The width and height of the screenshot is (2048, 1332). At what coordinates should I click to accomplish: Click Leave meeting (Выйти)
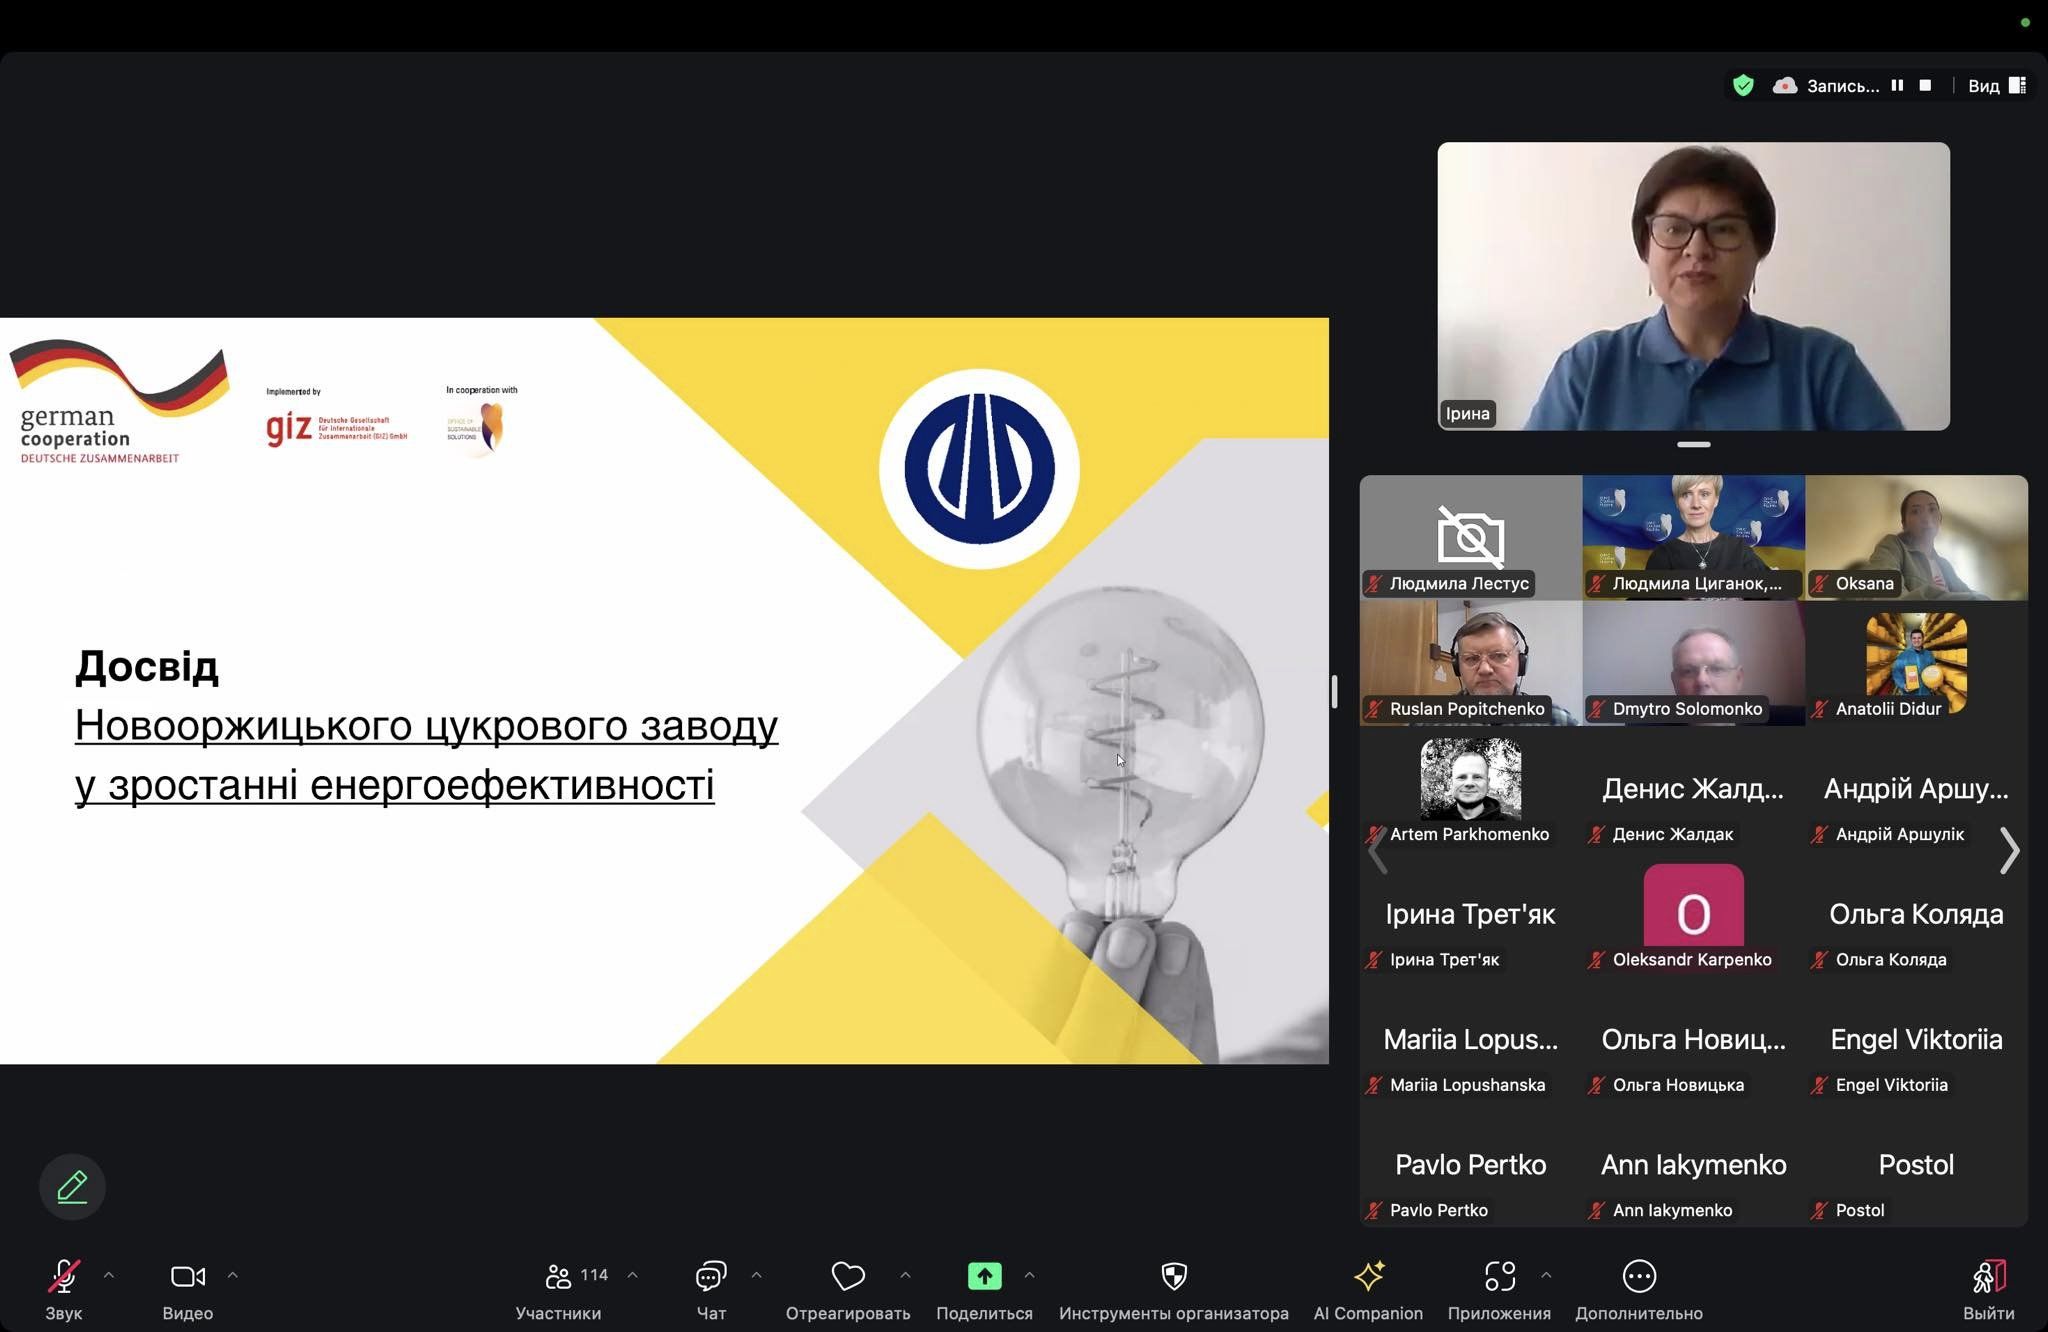tap(1988, 1277)
